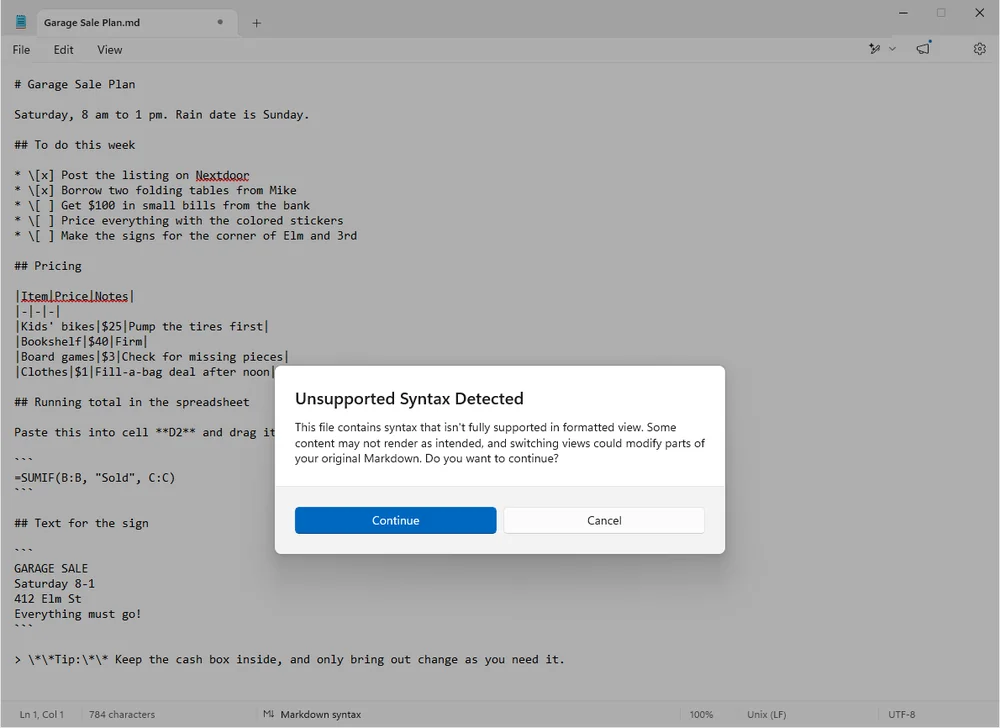
Task: Click the misspelled word Nextdoor
Action: coord(222,175)
